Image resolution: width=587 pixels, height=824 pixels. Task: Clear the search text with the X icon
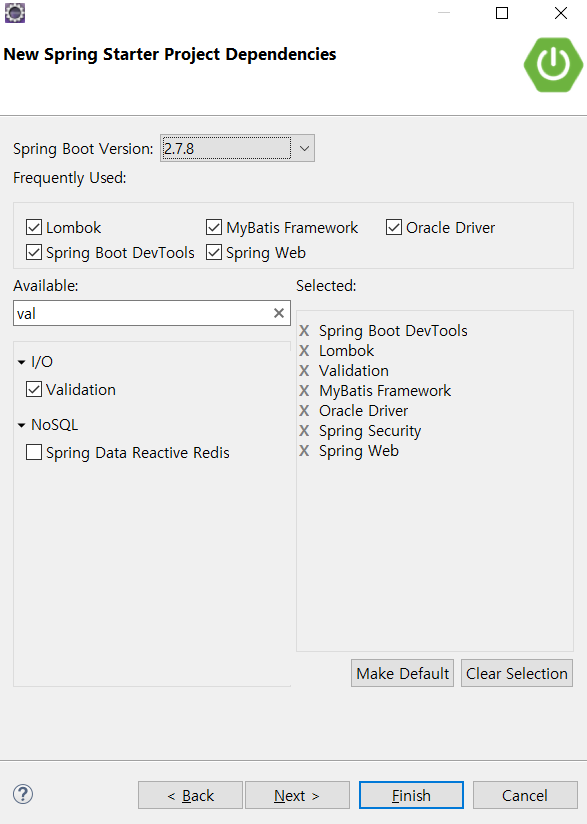(x=279, y=313)
